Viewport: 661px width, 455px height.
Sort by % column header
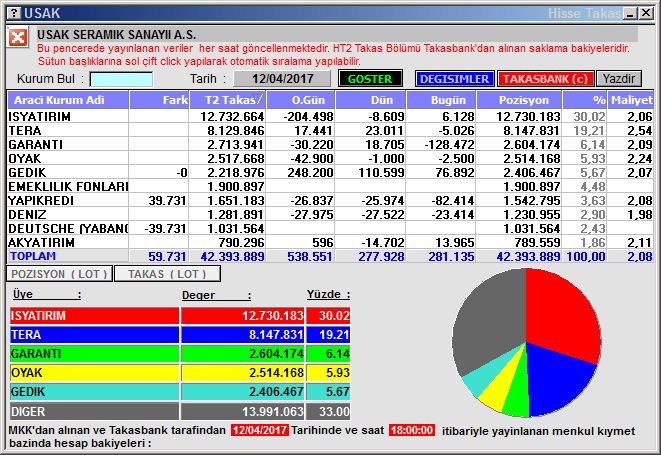point(585,100)
